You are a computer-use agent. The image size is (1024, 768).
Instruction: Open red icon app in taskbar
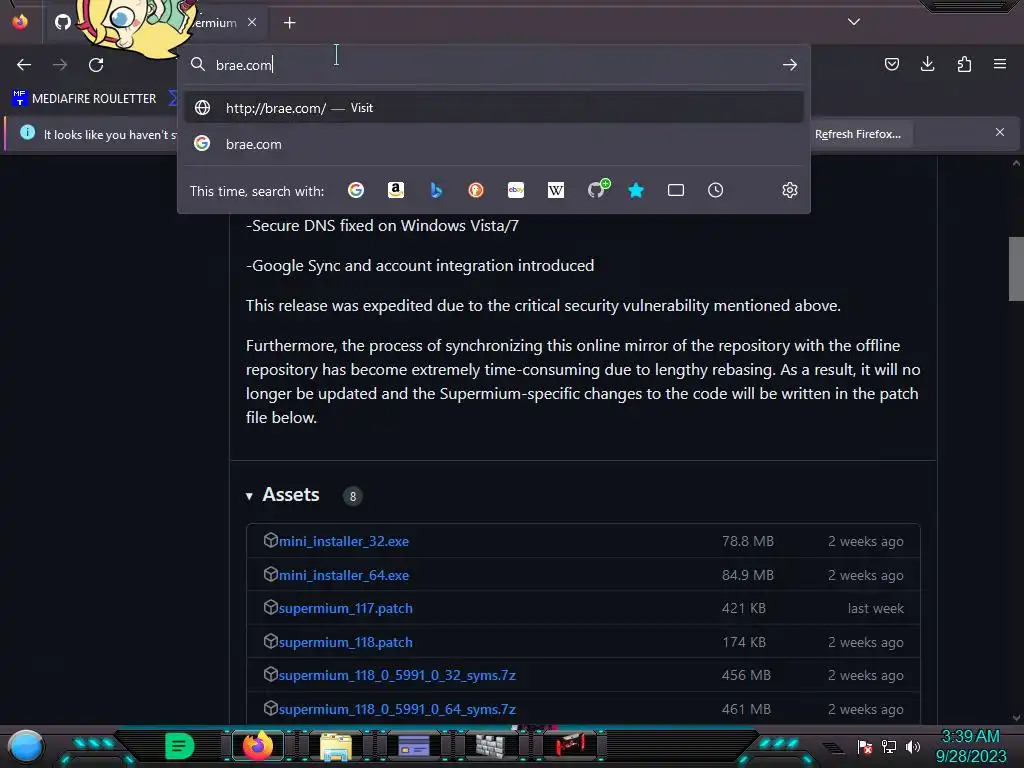point(569,745)
